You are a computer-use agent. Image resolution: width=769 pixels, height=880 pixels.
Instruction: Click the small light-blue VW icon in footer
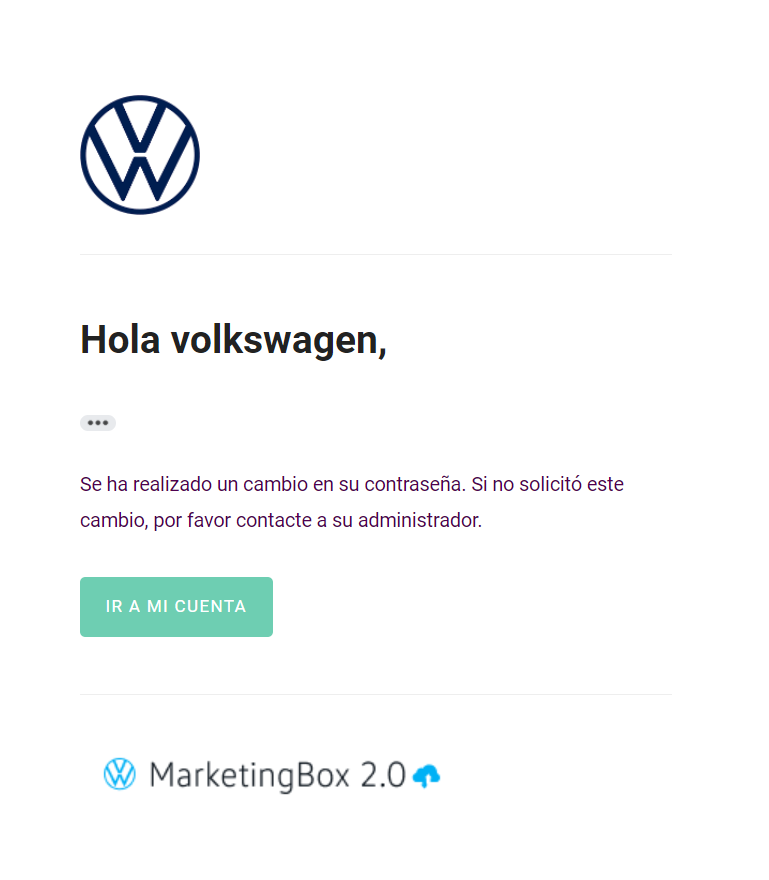pos(120,774)
